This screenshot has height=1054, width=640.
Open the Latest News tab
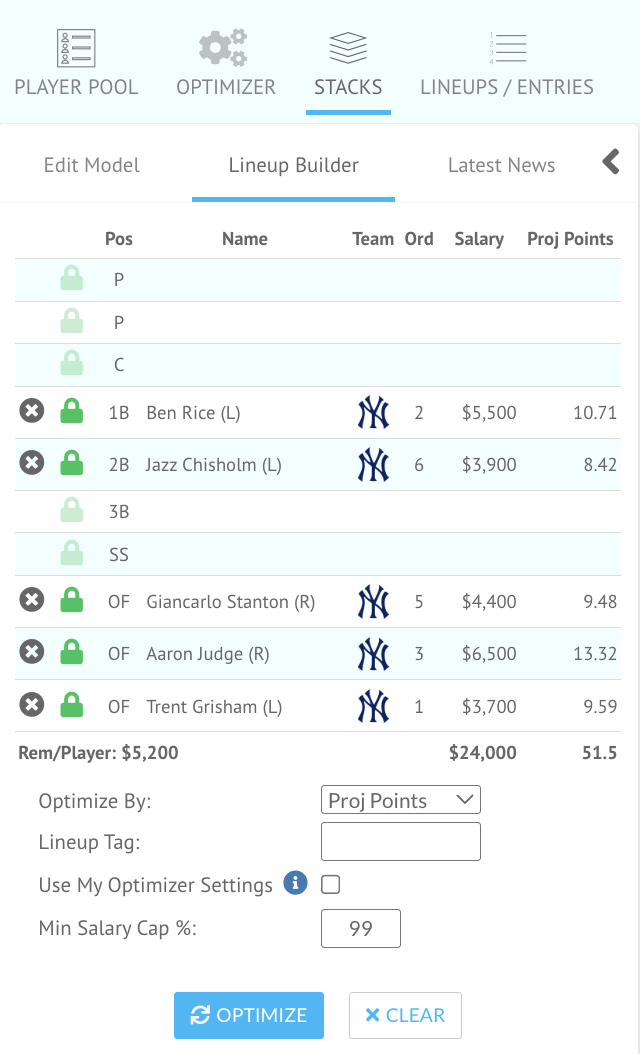click(x=501, y=166)
